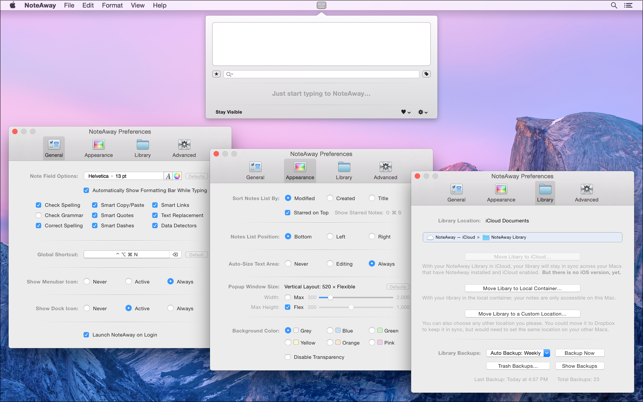Set Show Menubar Icon to Never
Viewport: 643px width, 402px height.
[87, 281]
